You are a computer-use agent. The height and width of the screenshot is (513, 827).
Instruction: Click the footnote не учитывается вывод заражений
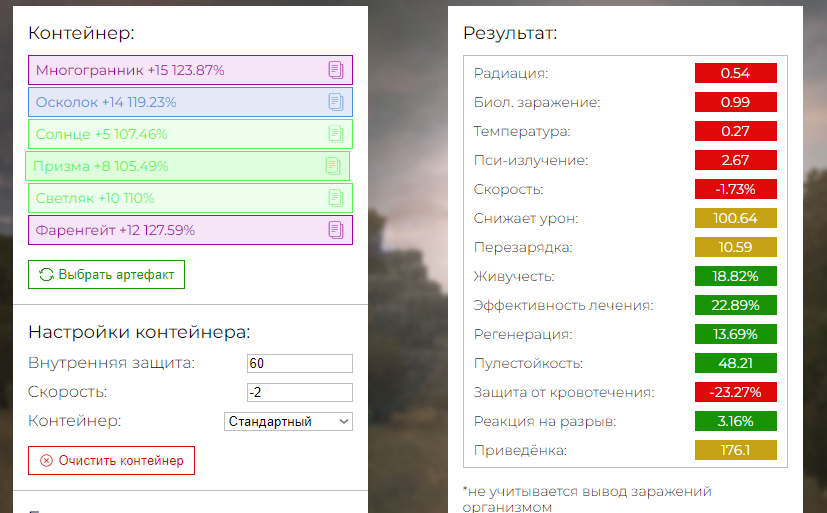coord(587,499)
